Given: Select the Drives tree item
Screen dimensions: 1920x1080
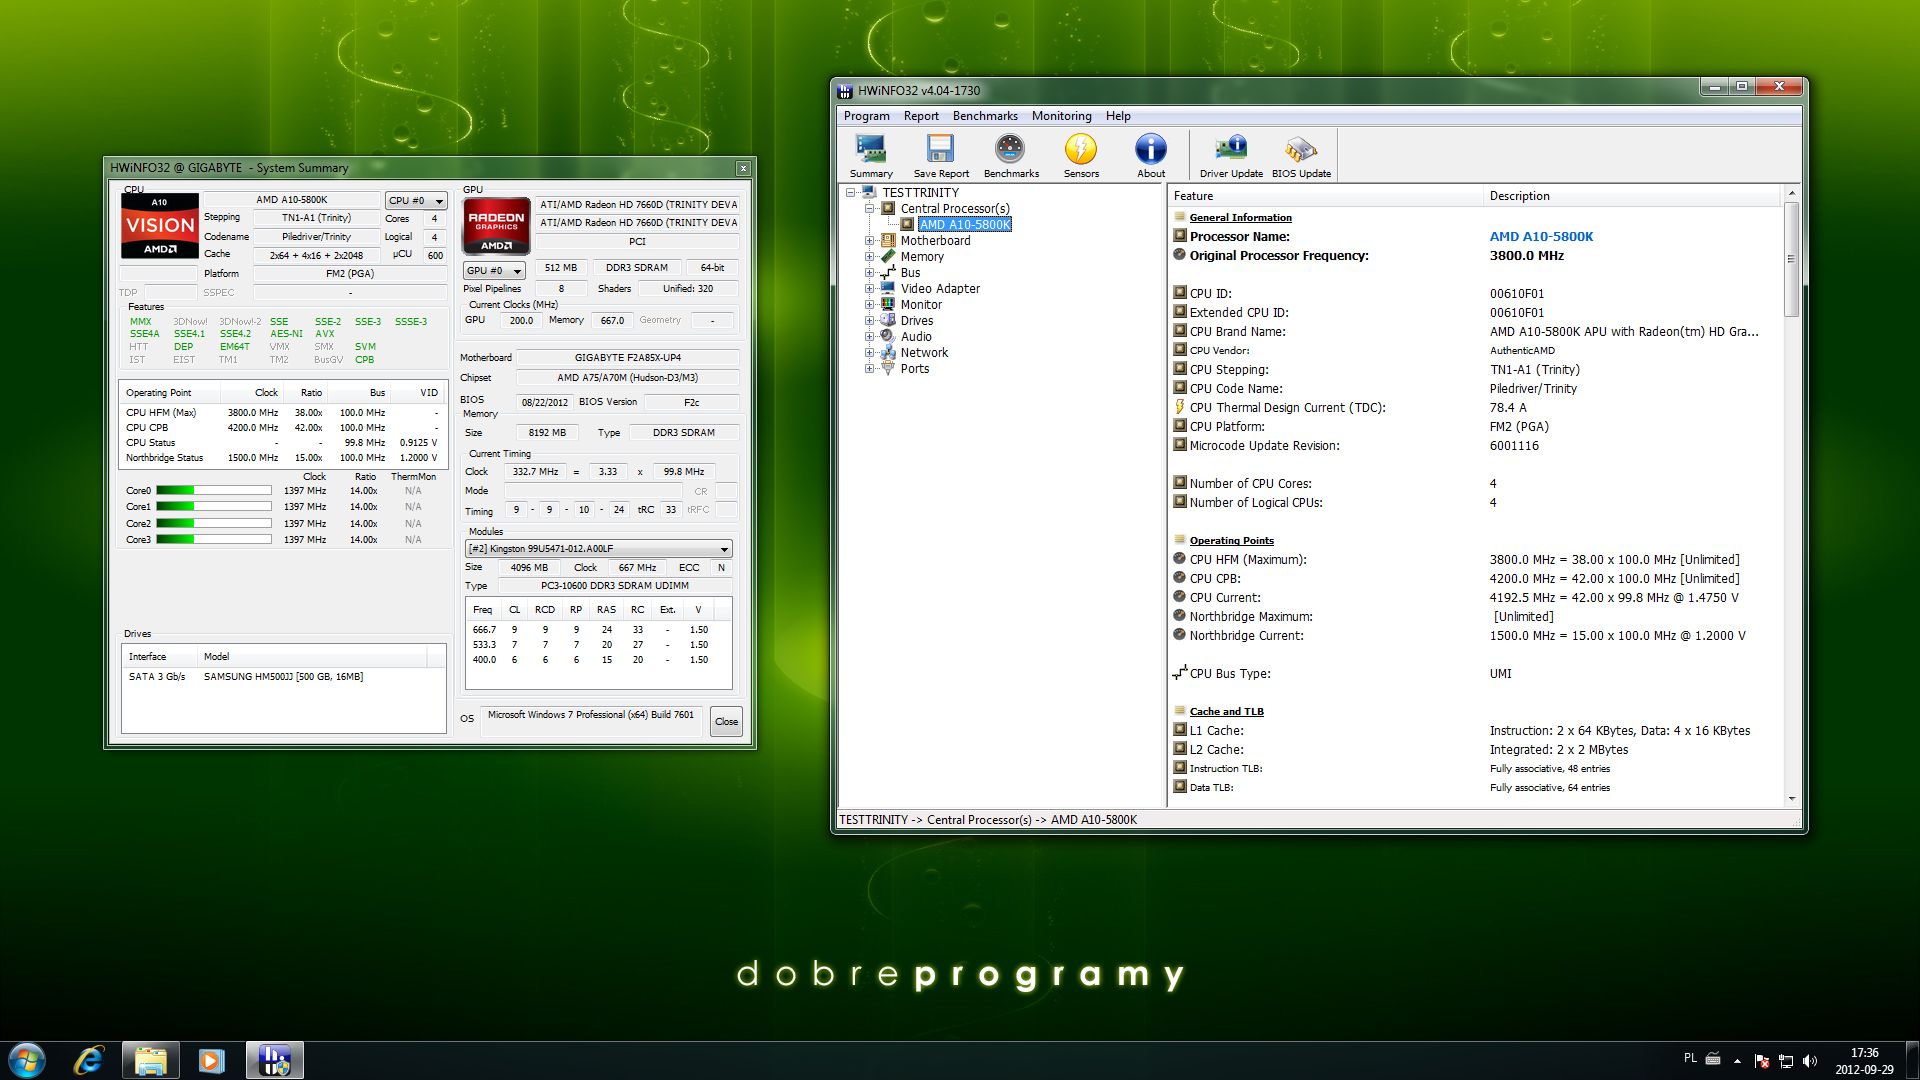Looking at the screenshot, I should [x=916, y=321].
